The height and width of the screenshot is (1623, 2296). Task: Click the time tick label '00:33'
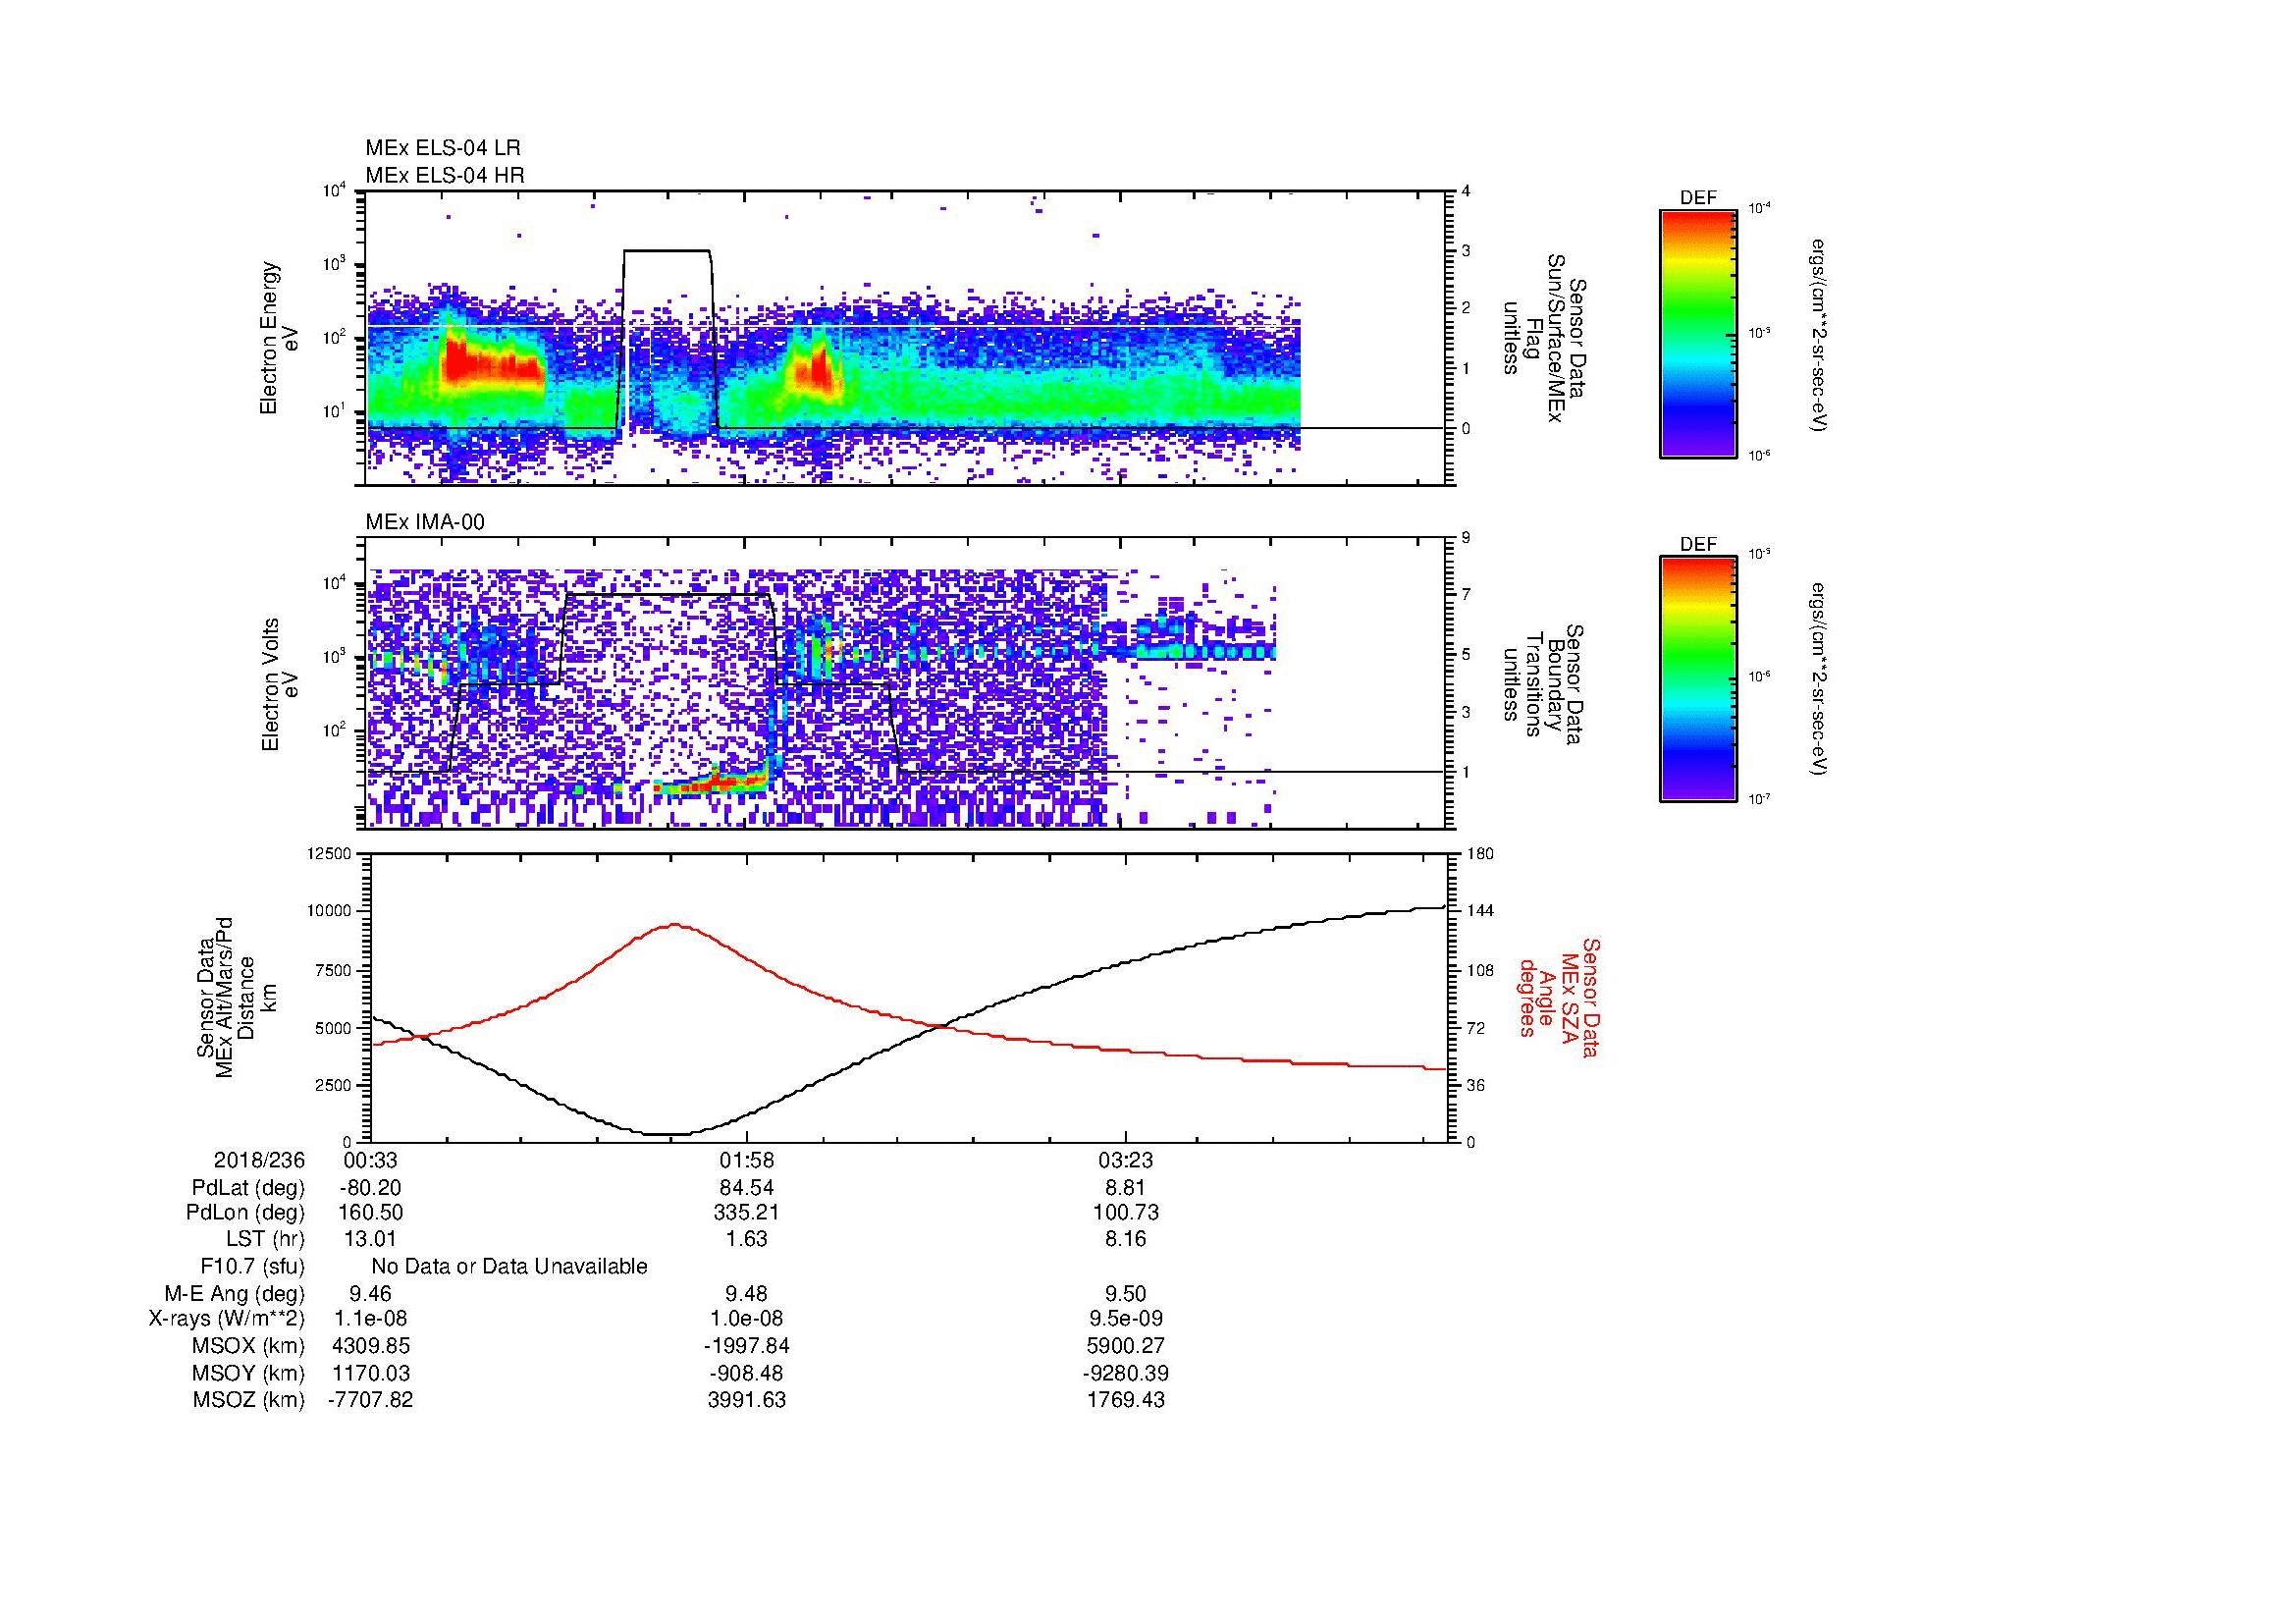371,1160
